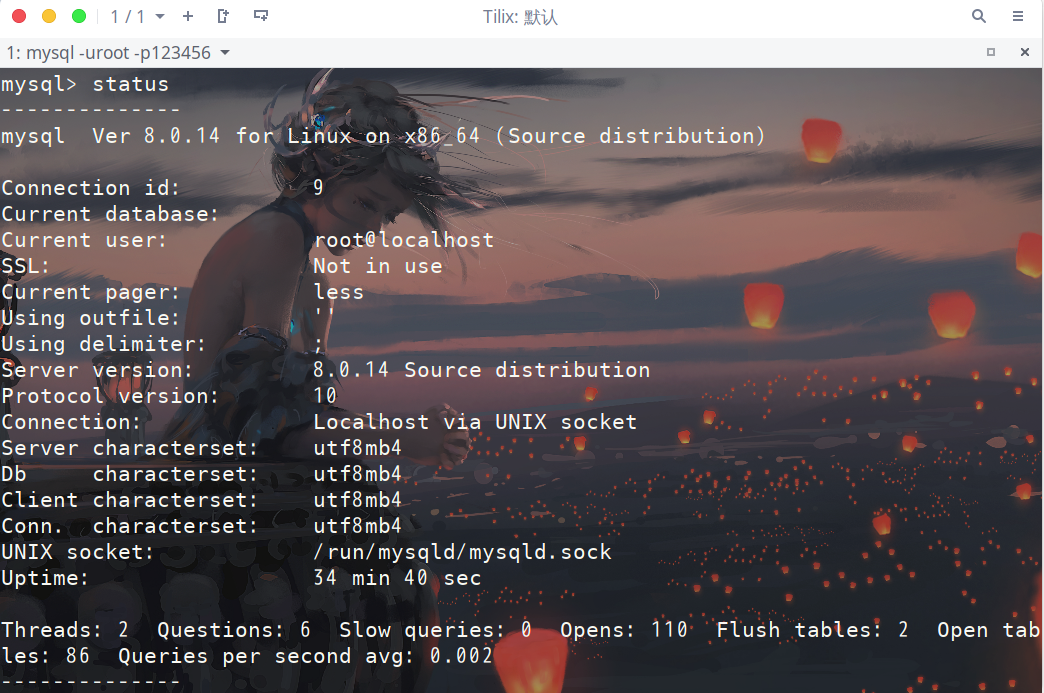
Task: Open the session switcher dropdown next to 1 / 1
Action: pos(160,17)
